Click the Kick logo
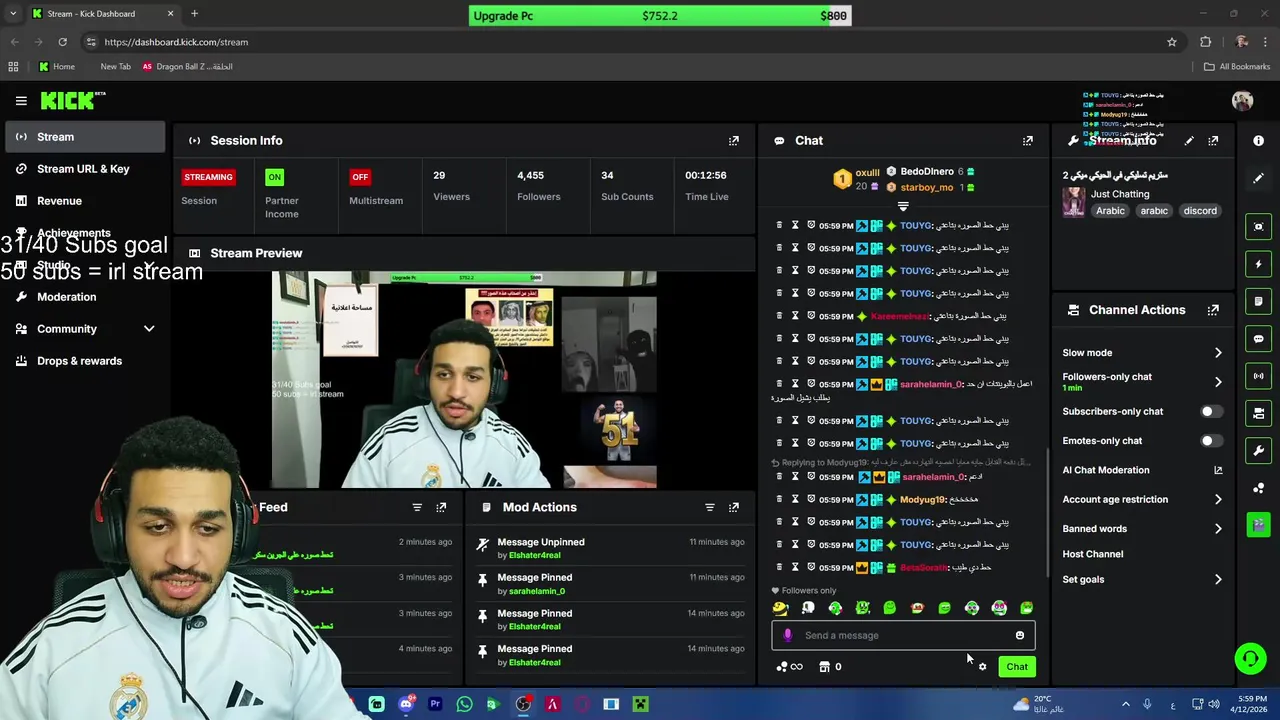1280x720 pixels. pyautogui.click(x=72, y=100)
